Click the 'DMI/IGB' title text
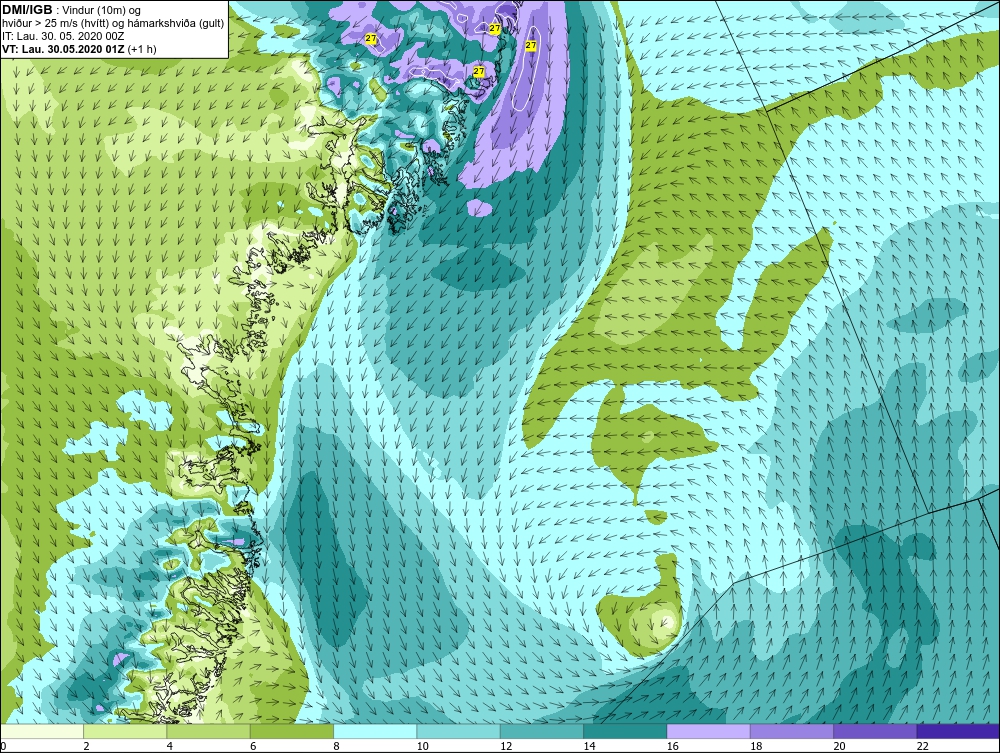Viewport: 1000px width, 753px height. point(27,10)
